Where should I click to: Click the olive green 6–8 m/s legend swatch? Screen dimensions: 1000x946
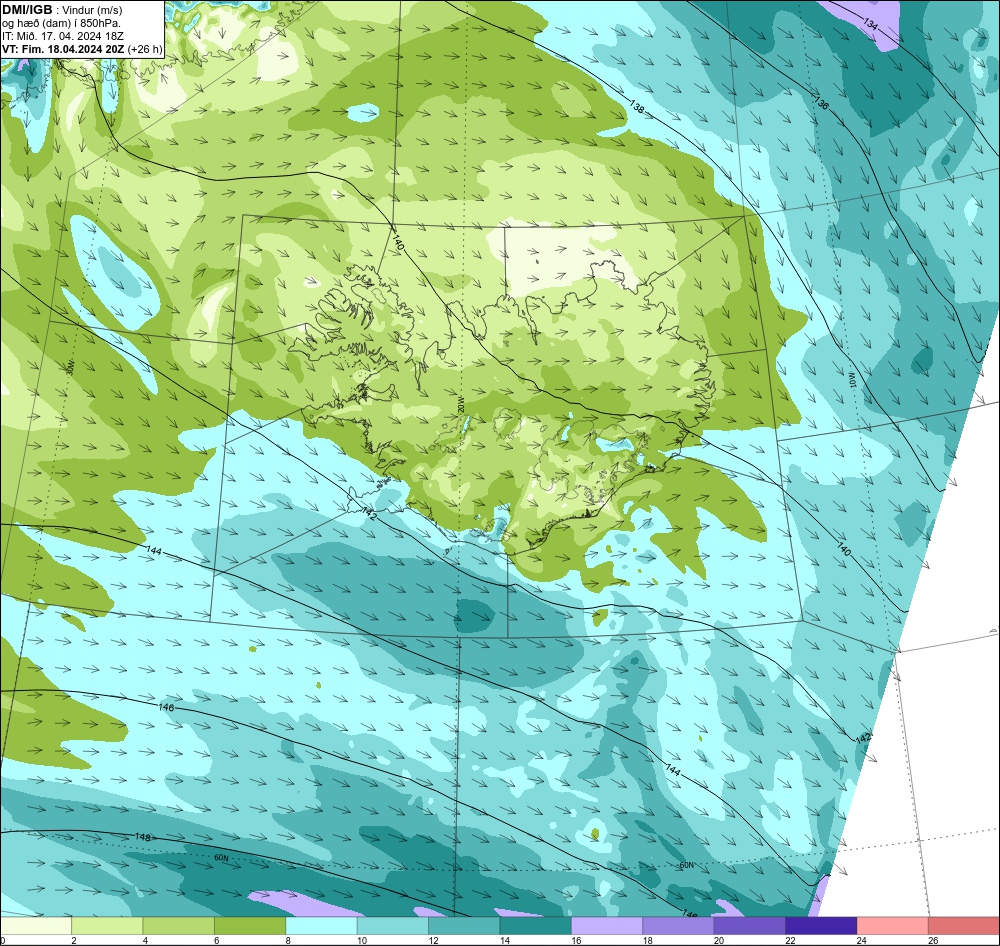click(x=250, y=926)
